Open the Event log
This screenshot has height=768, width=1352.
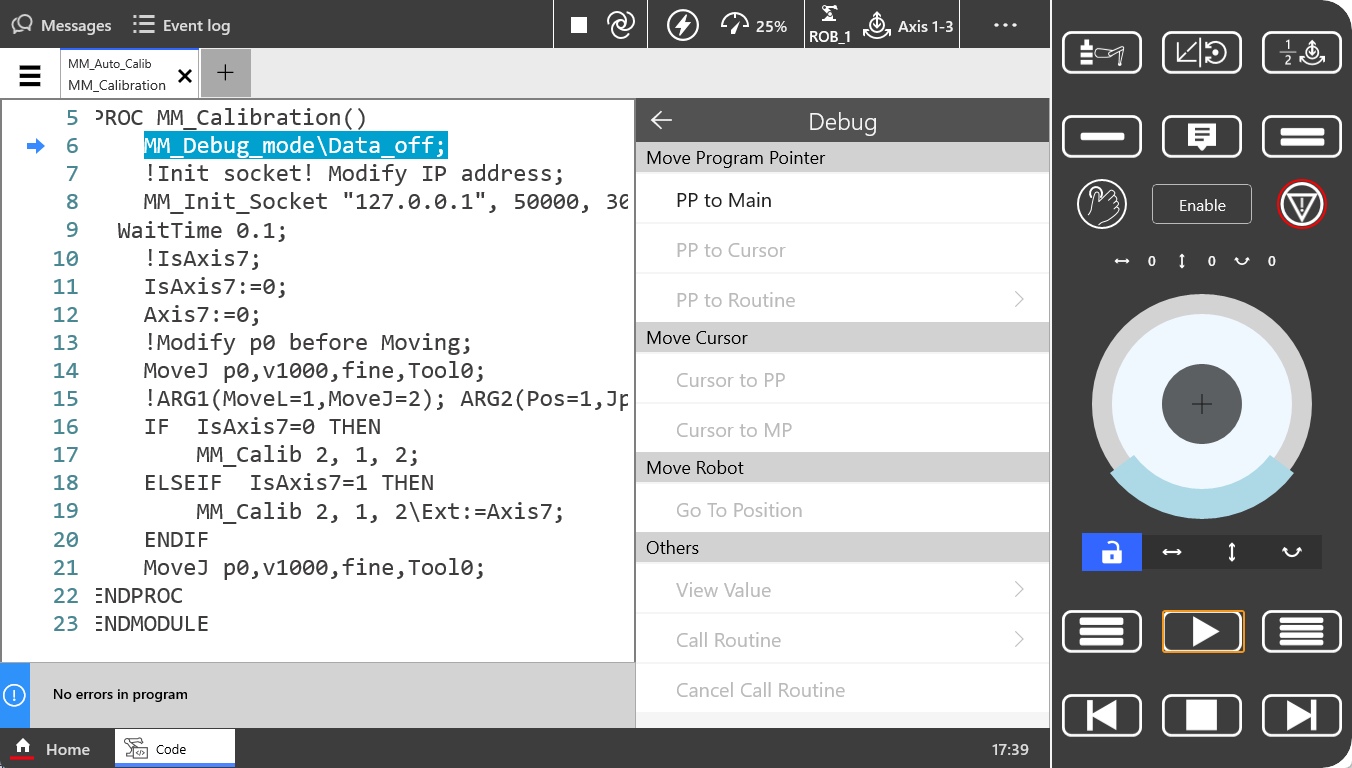[181, 25]
